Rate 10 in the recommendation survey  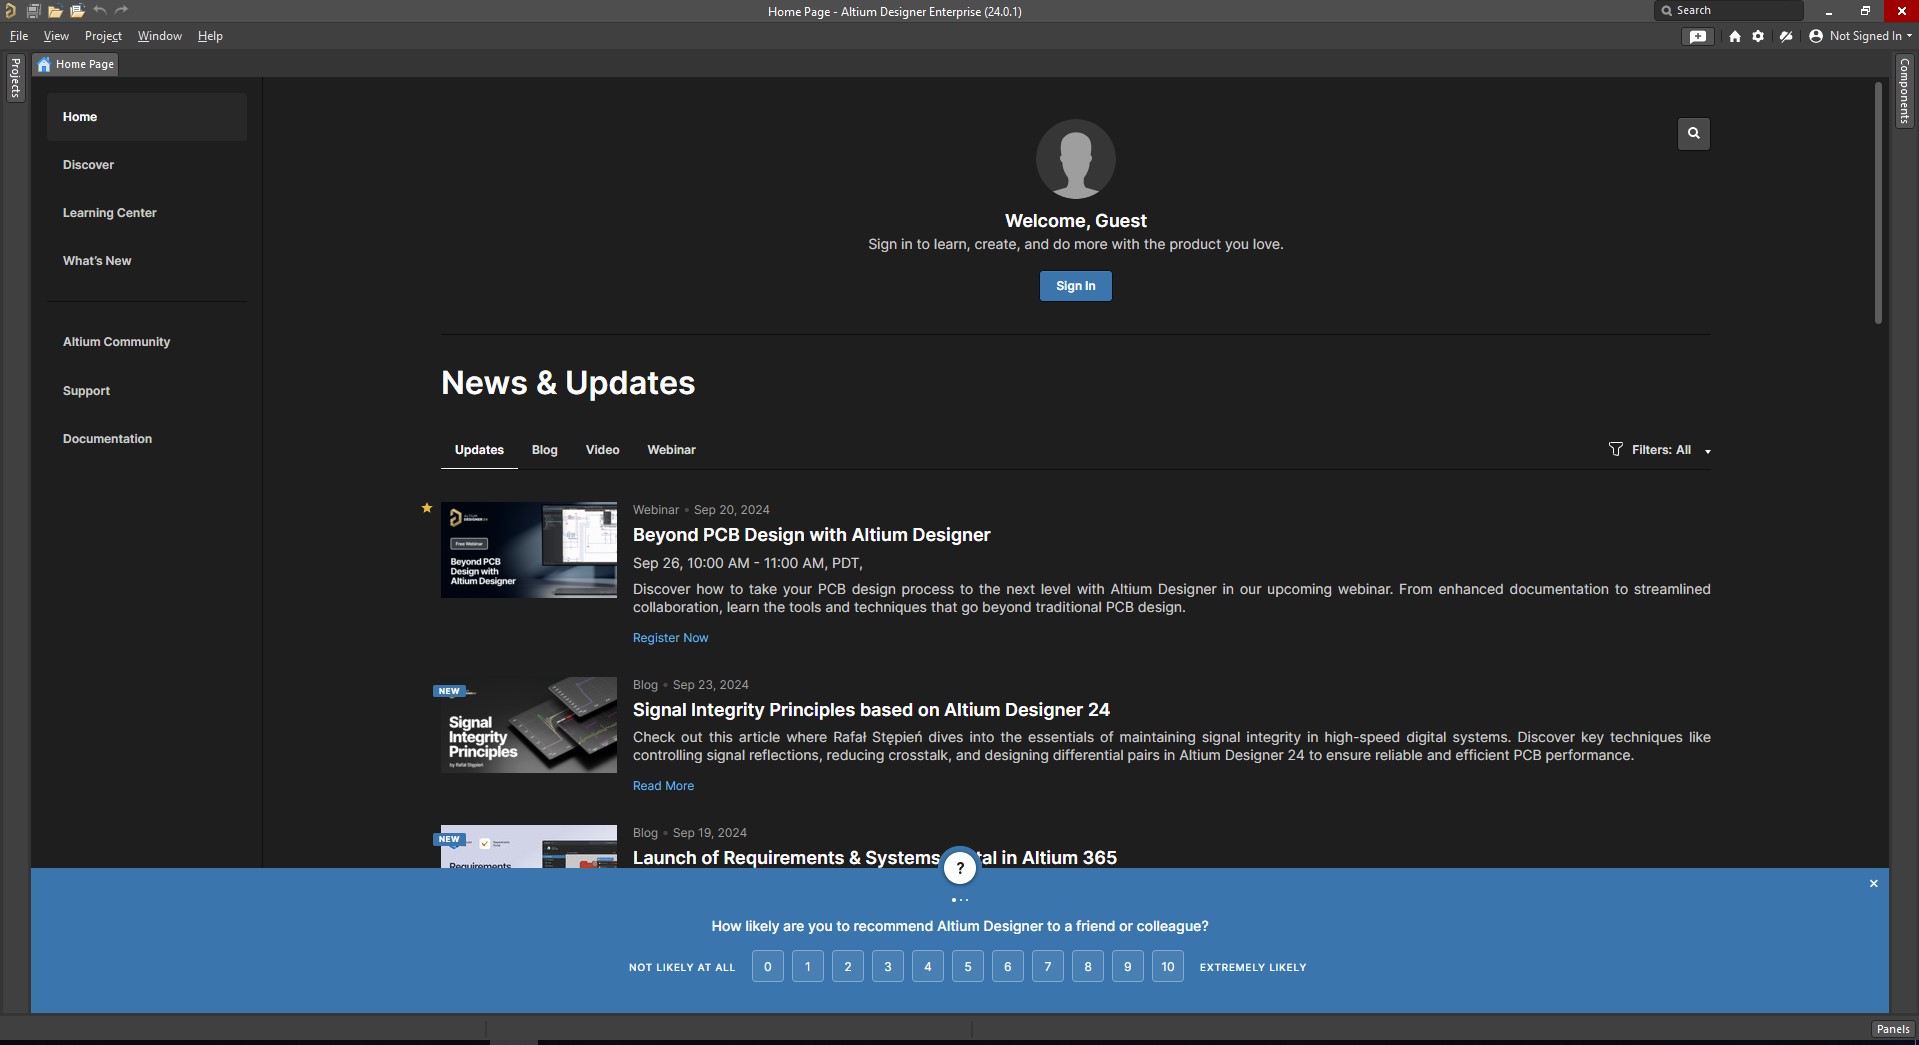1168,967
